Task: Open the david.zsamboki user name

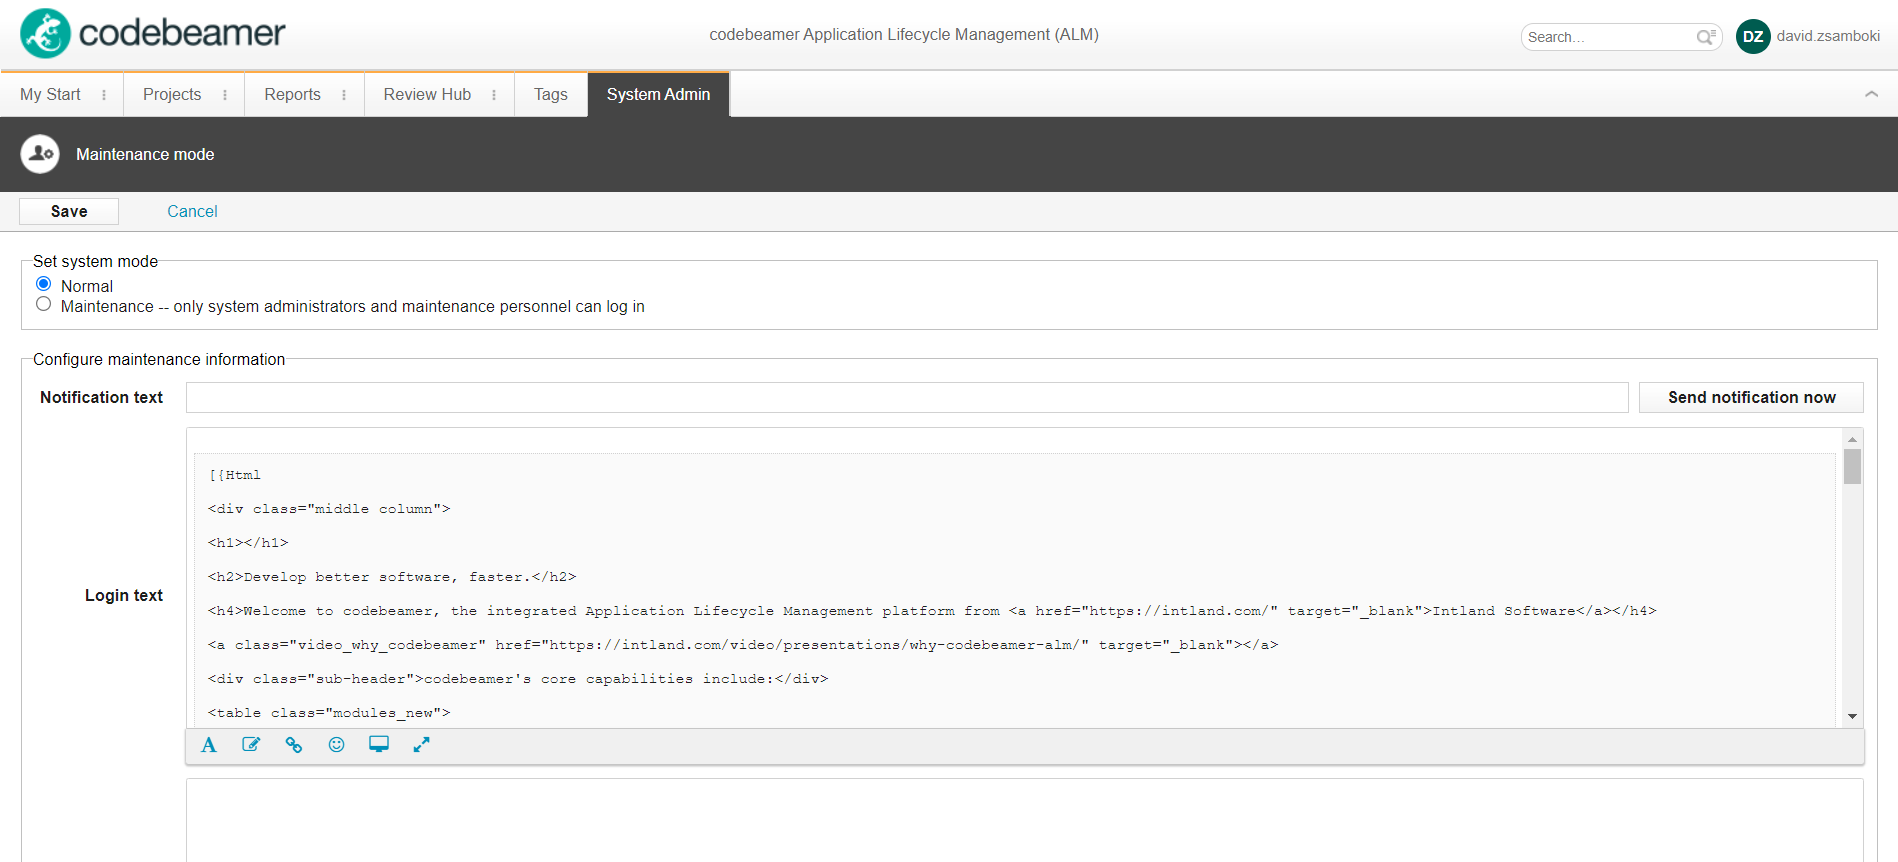Action: click(x=1828, y=36)
